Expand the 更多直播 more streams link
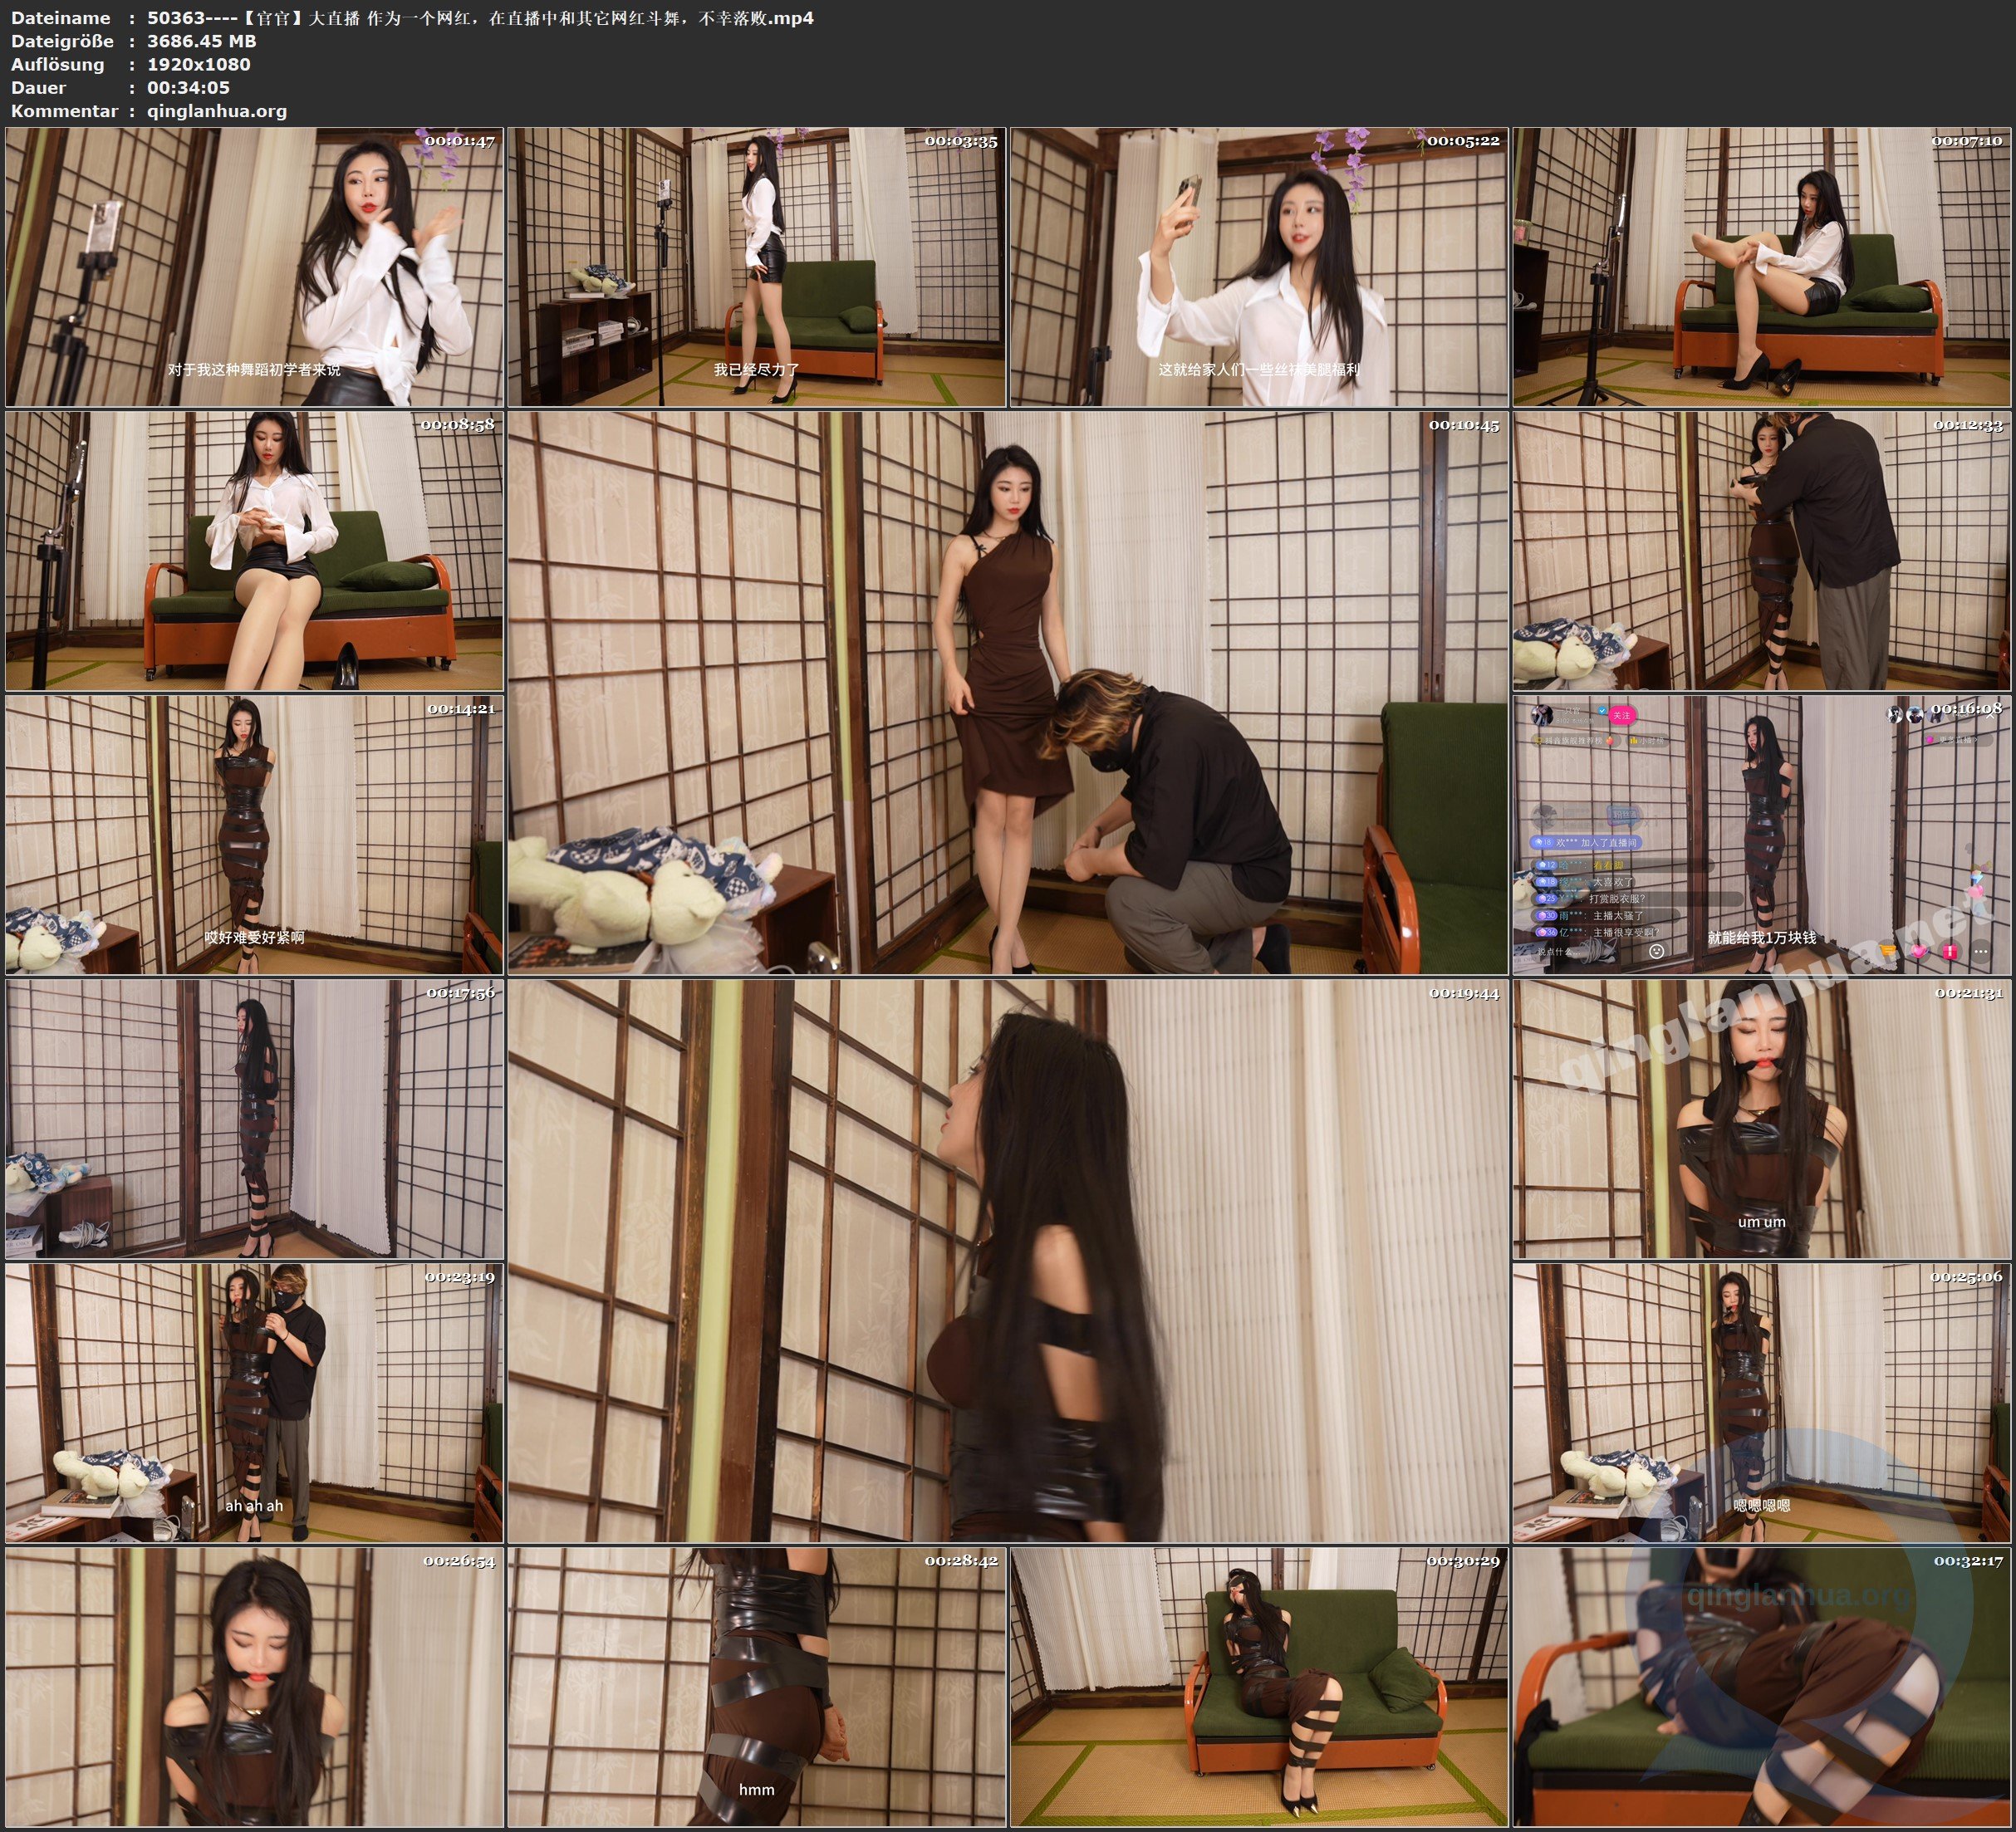This screenshot has height=1832, width=2016. point(1957,740)
